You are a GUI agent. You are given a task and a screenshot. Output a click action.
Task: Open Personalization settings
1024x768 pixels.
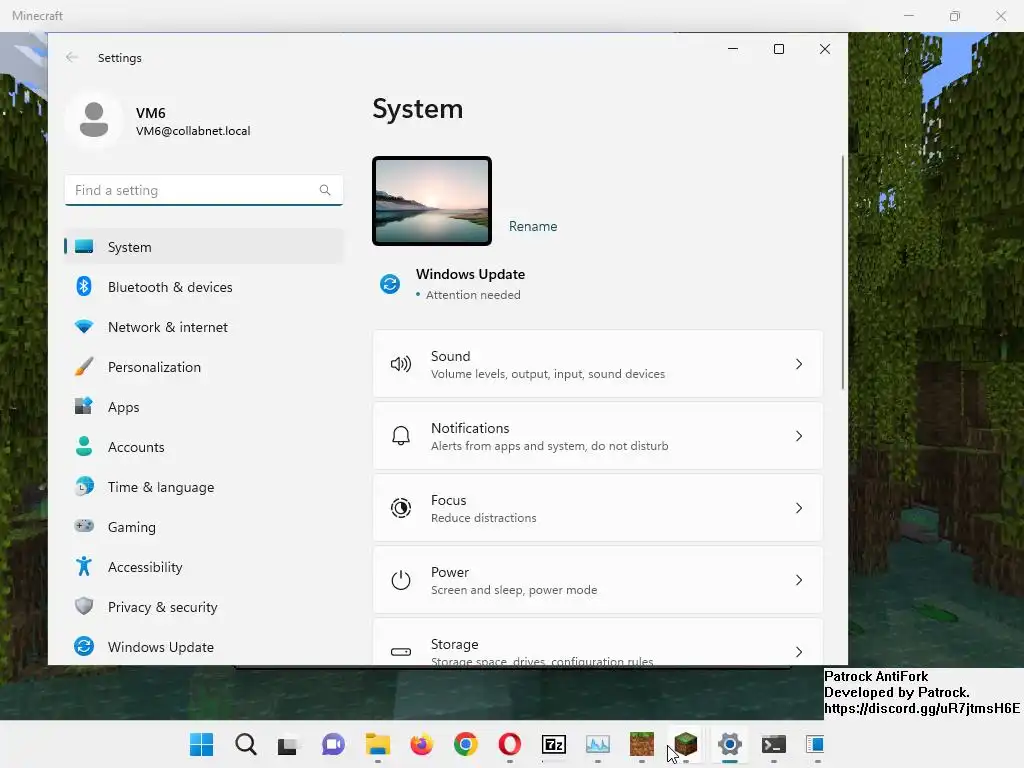(204, 367)
